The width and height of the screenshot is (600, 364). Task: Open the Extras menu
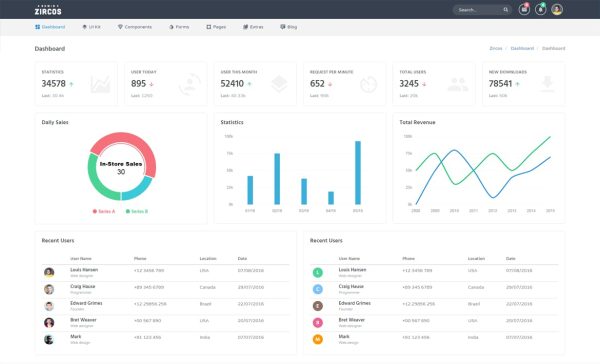[253, 27]
